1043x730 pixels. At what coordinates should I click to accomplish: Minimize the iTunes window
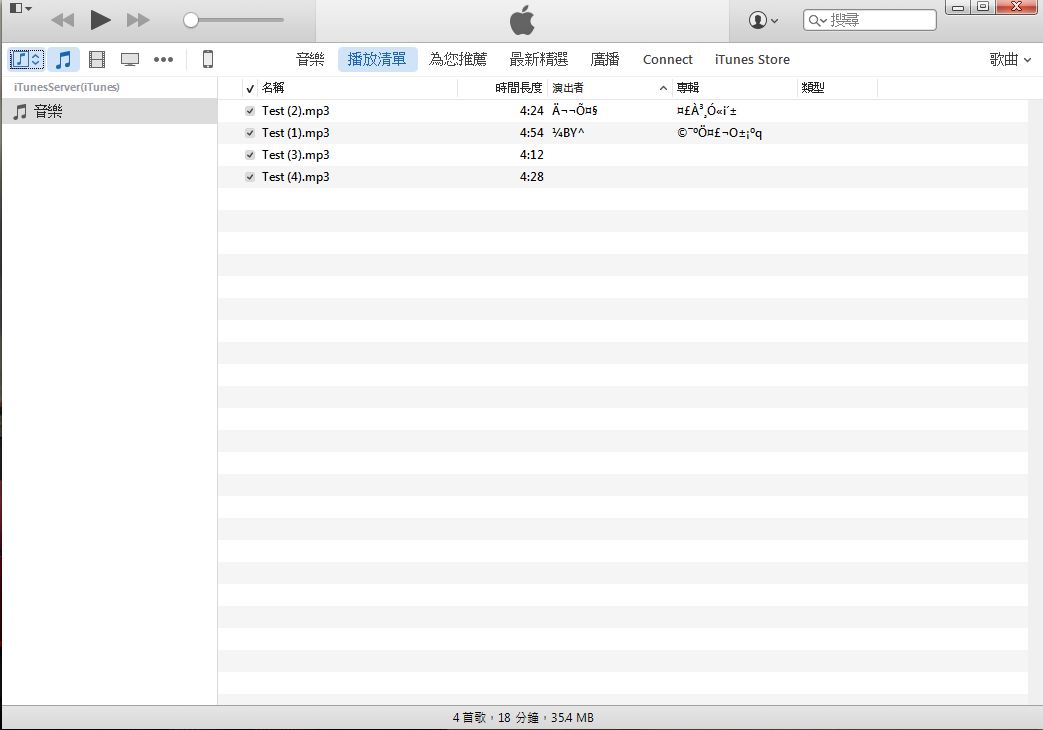click(959, 8)
